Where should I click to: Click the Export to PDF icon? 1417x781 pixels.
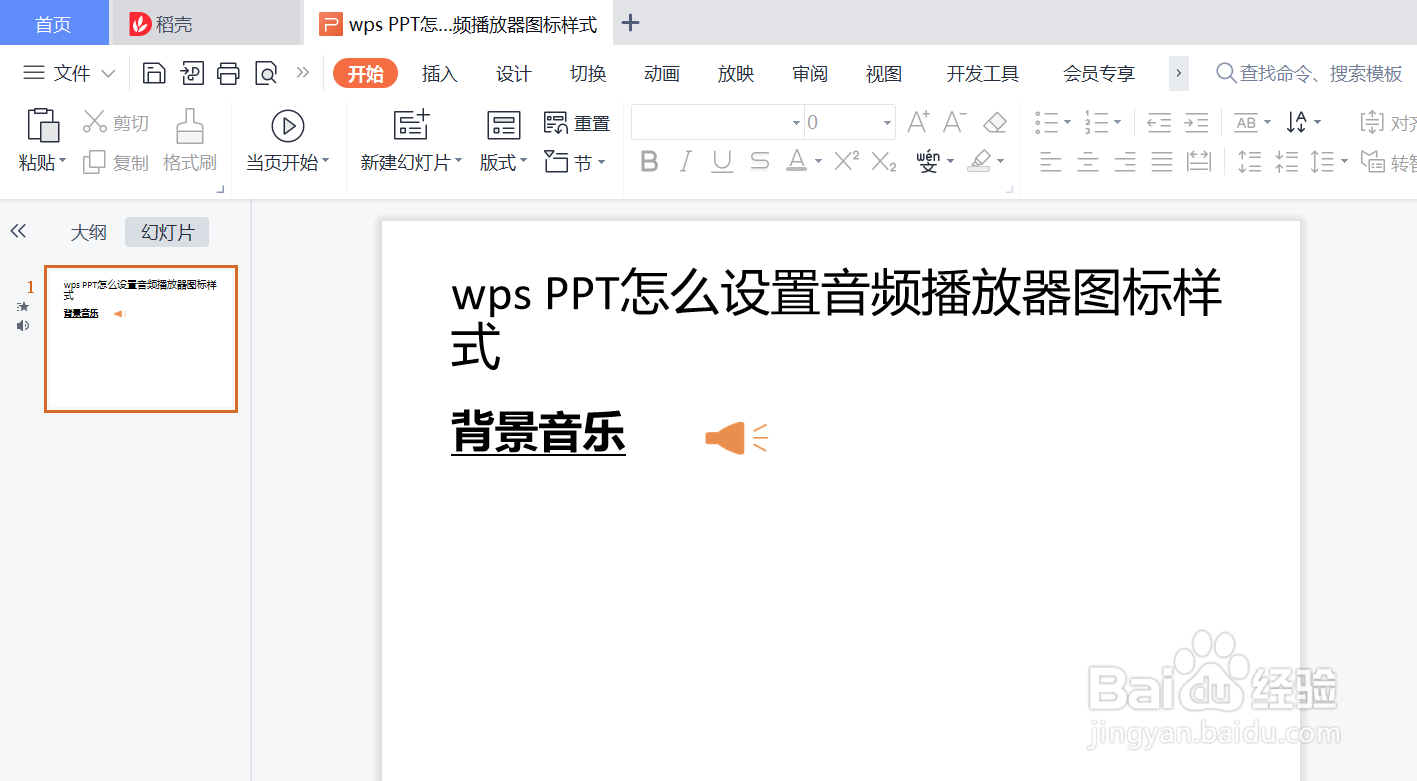191,73
